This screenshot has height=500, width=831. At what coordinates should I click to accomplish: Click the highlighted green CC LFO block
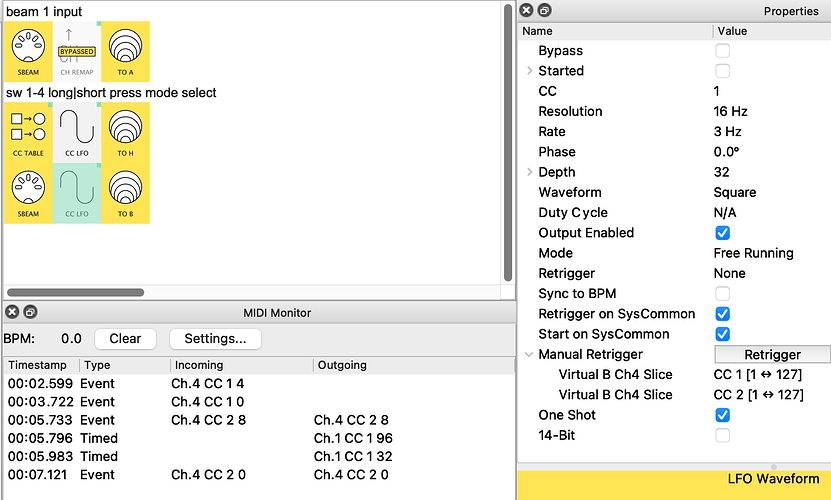(x=76, y=193)
